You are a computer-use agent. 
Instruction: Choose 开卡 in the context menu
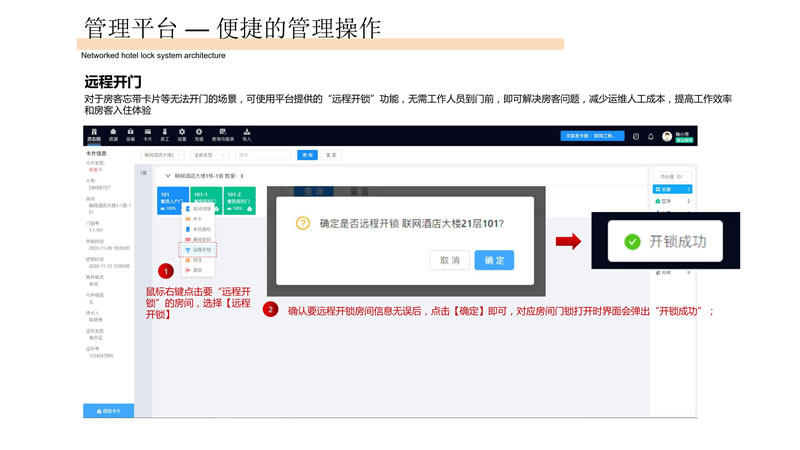coord(198,219)
